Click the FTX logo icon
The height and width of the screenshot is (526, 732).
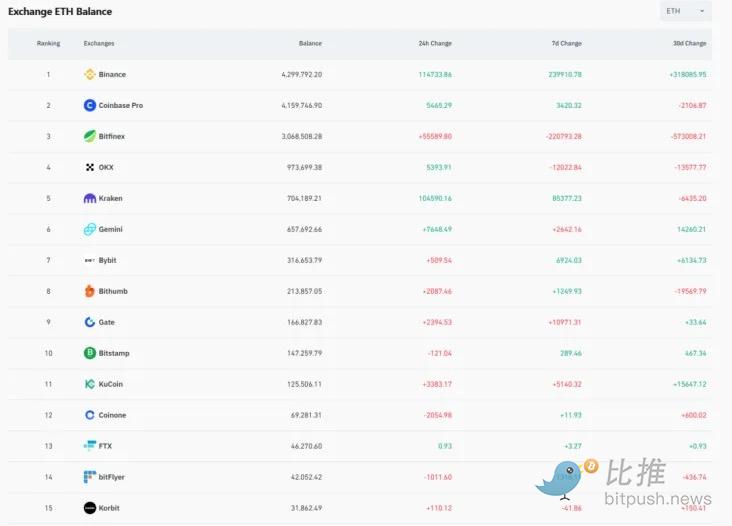[x=90, y=446]
